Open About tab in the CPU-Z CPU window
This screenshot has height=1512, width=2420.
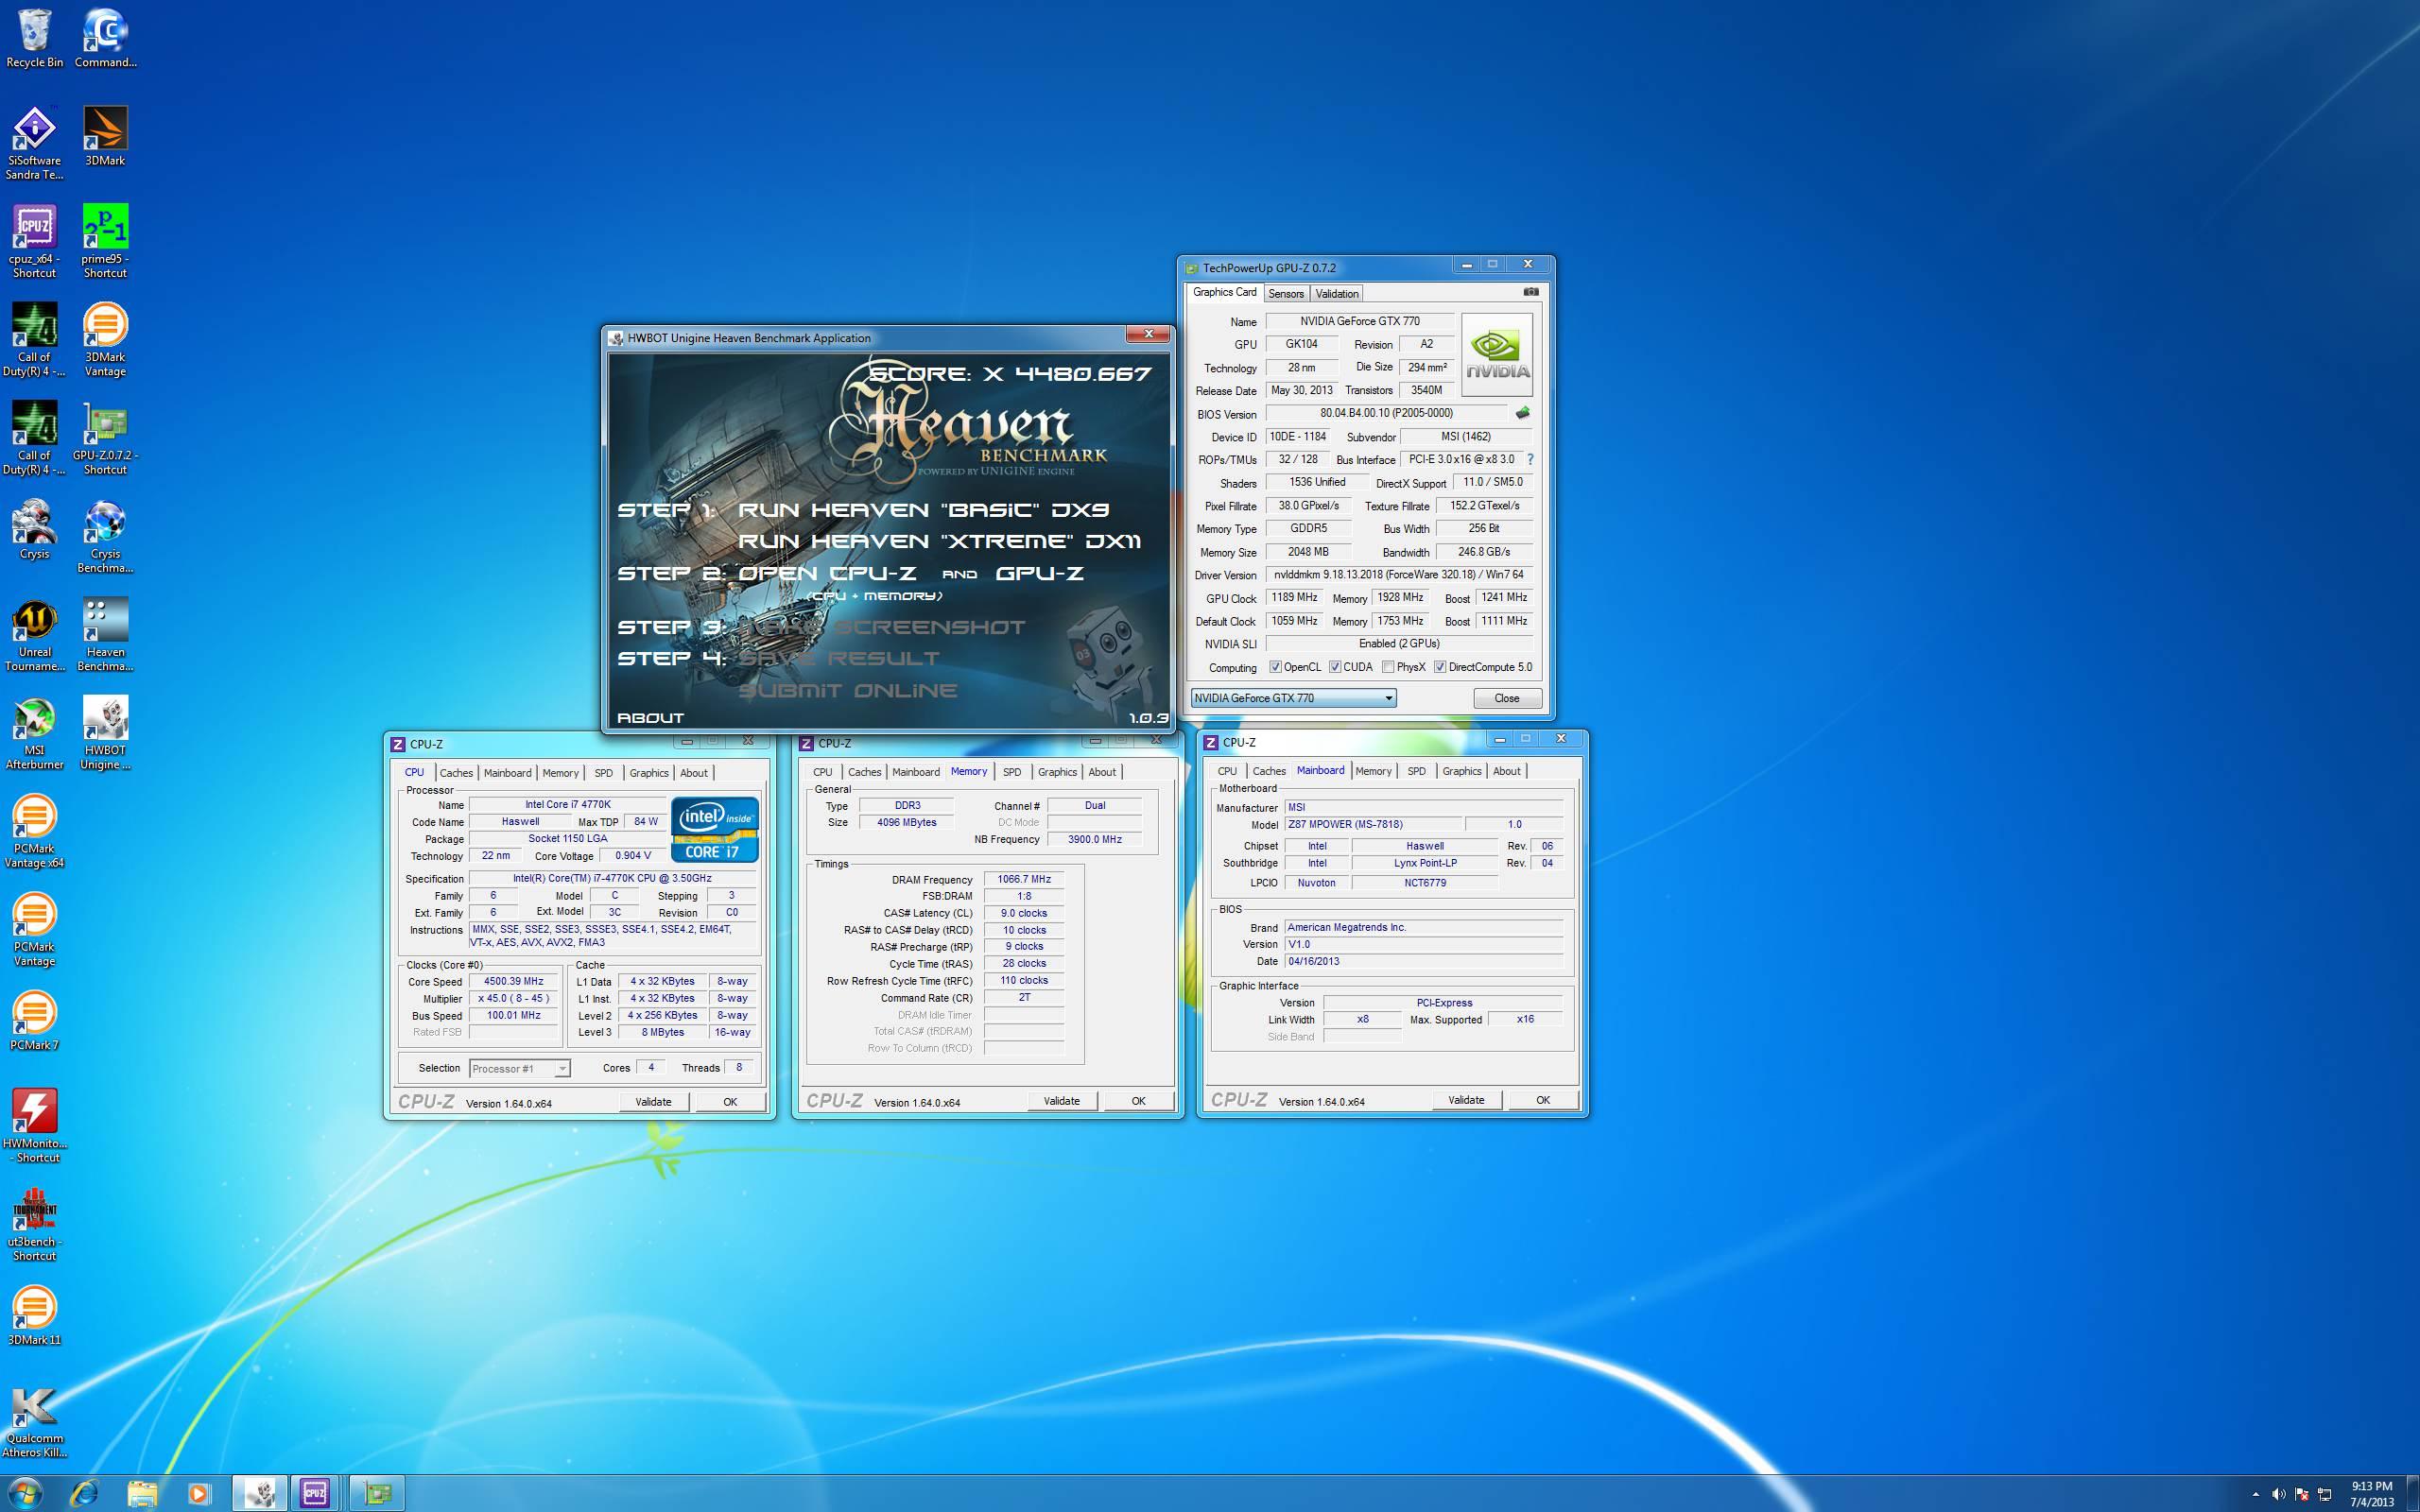[694, 773]
